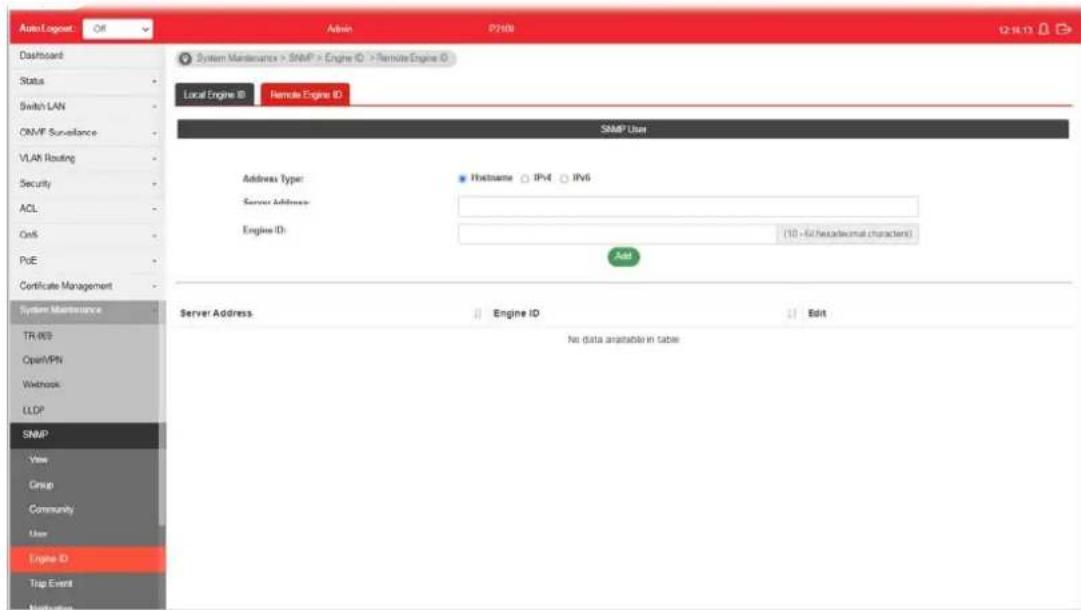The width and height of the screenshot is (1081, 610).
Task: Click the Edit column header
Action: click(817, 314)
